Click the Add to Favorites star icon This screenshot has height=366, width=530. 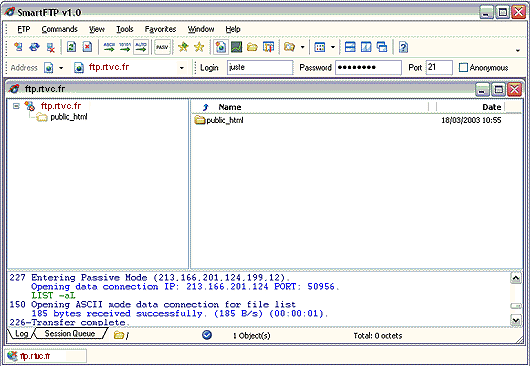click(183, 47)
